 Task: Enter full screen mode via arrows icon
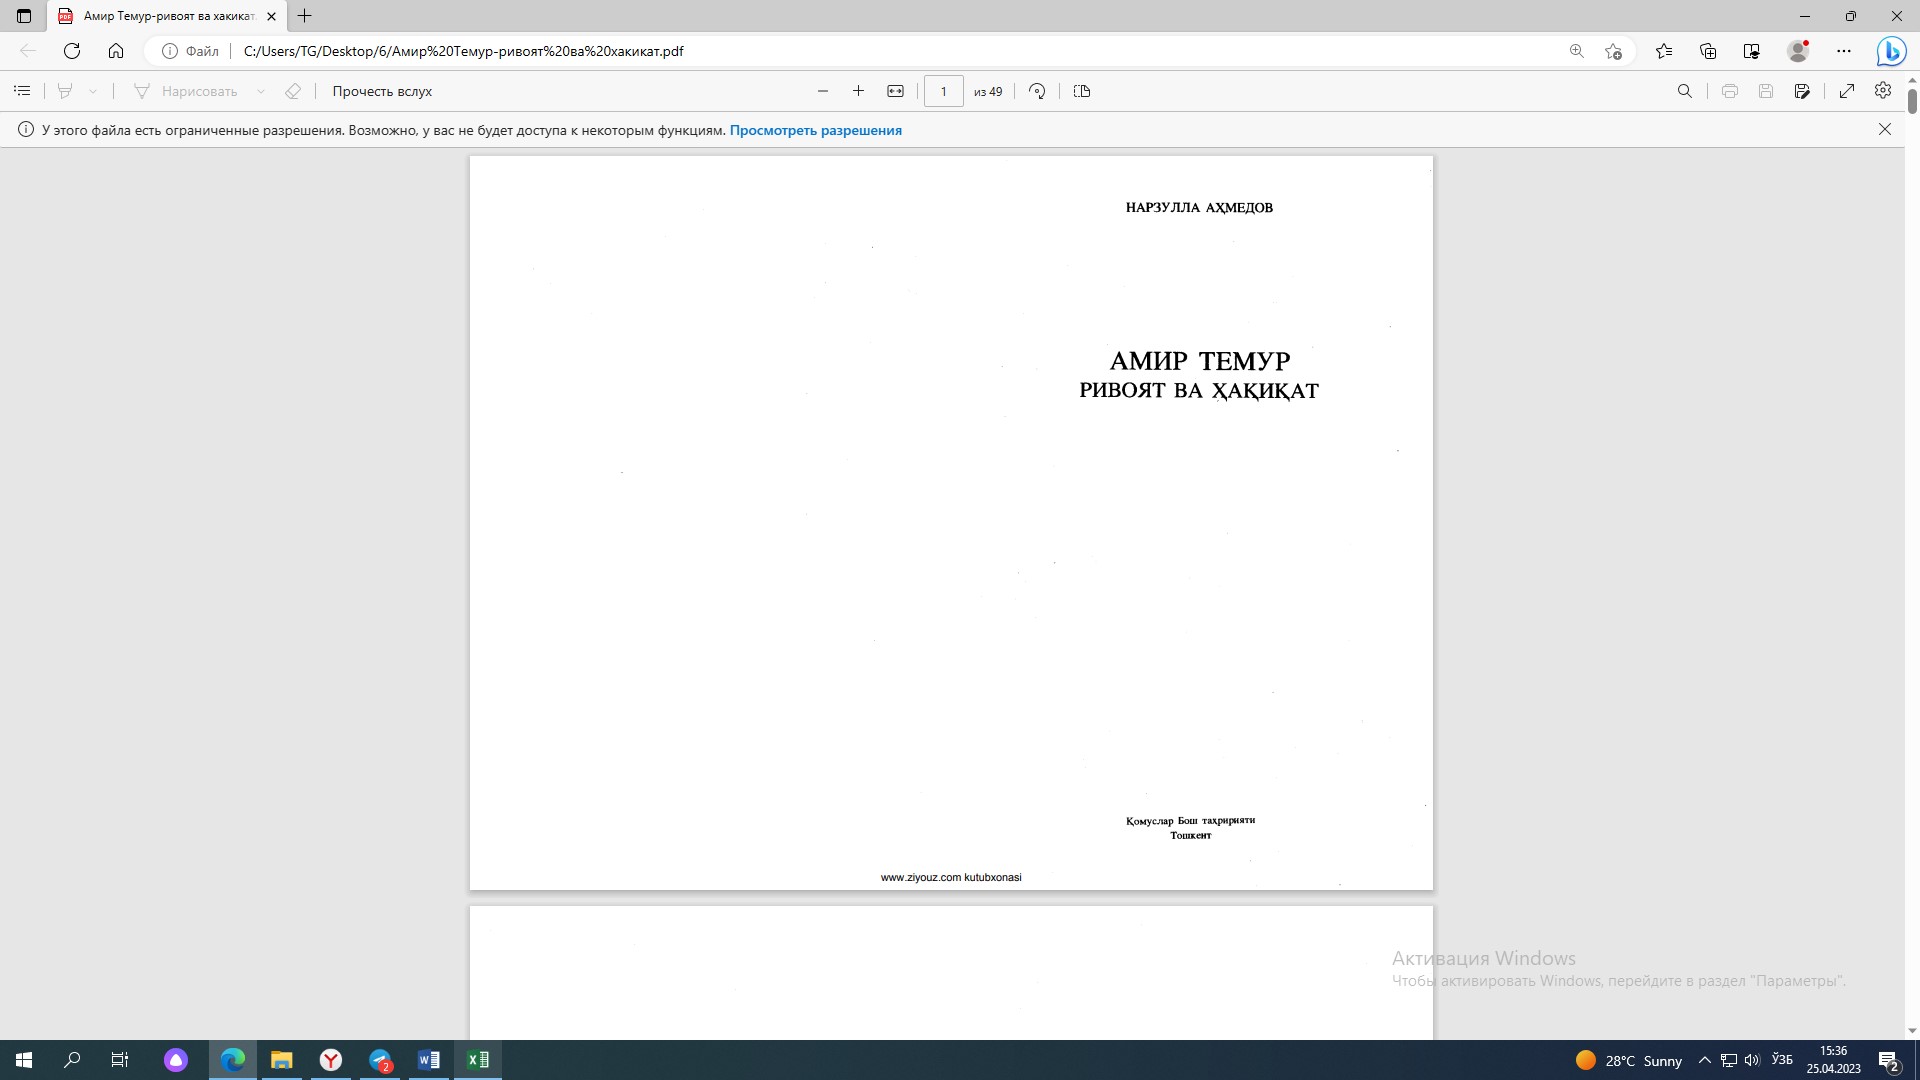[1847, 91]
